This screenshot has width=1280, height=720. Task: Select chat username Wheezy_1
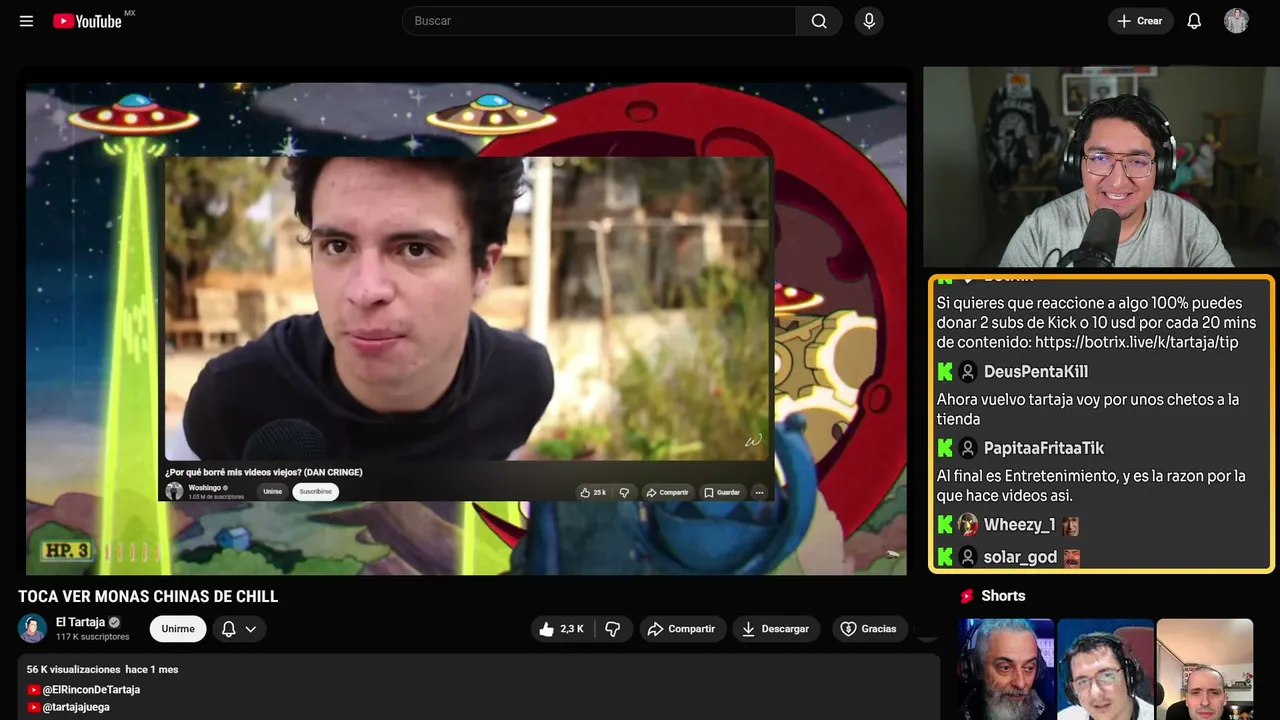click(x=1020, y=525)
